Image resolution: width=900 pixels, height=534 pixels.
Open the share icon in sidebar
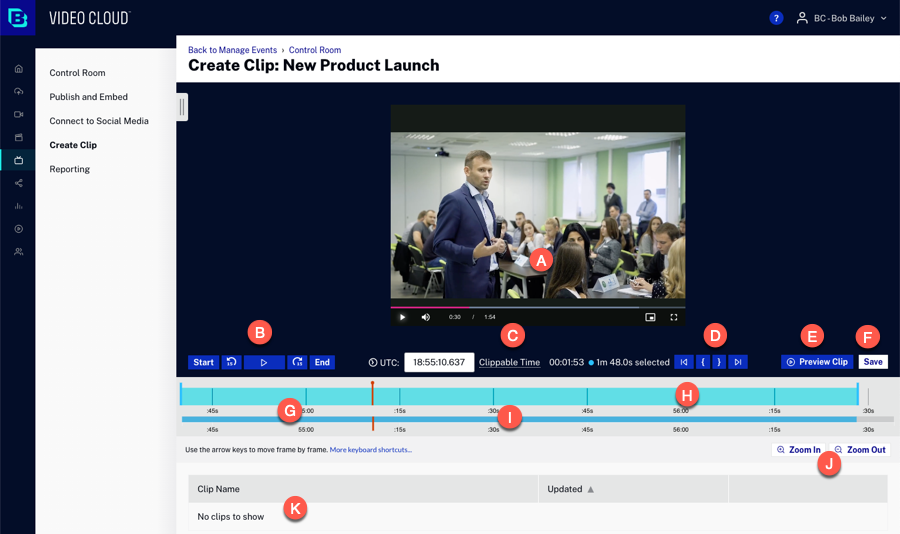18,183
